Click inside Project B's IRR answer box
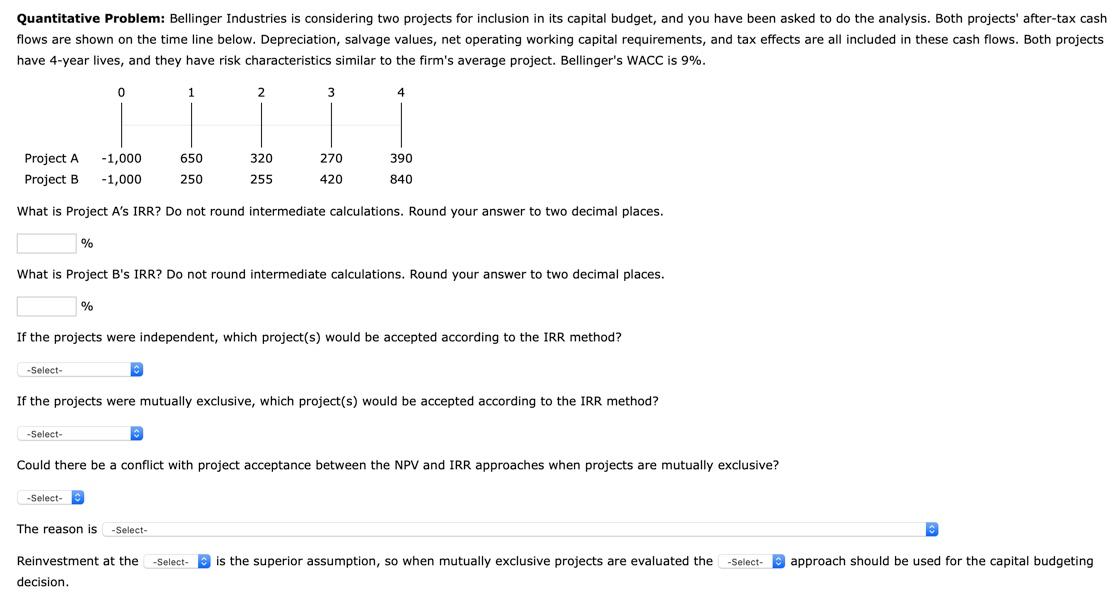The height and width of the screenshot is (606, 1113). (46, 306)
